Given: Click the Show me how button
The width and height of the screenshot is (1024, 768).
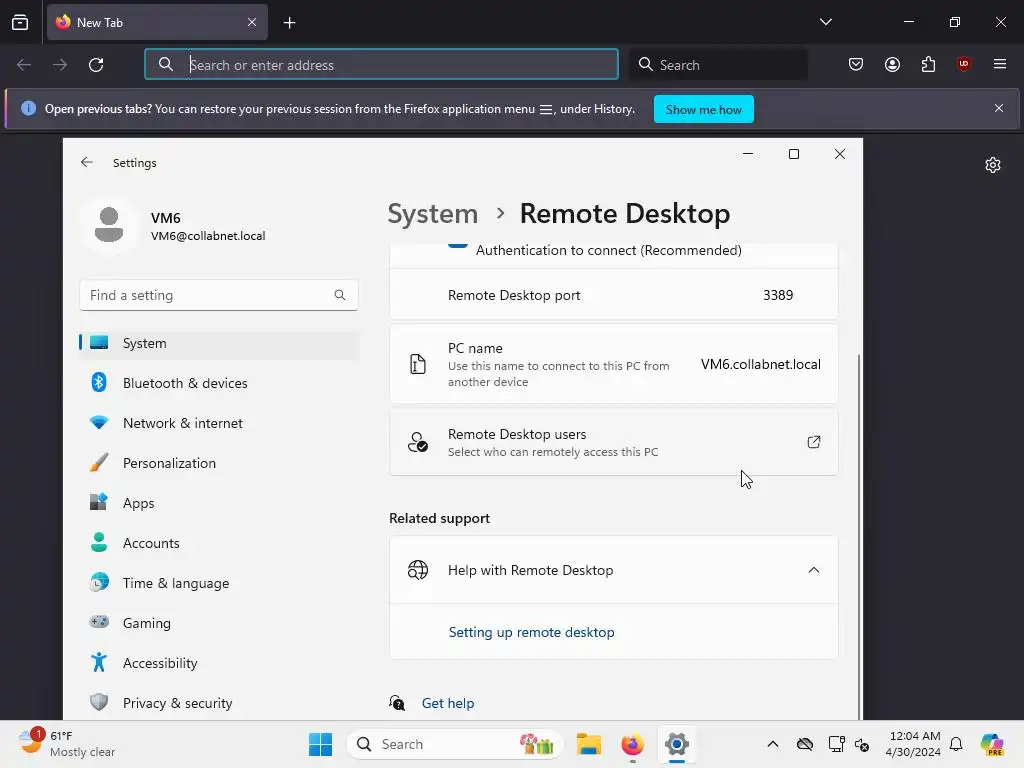Looking at the screenshot, I should [x=703, y=109].
